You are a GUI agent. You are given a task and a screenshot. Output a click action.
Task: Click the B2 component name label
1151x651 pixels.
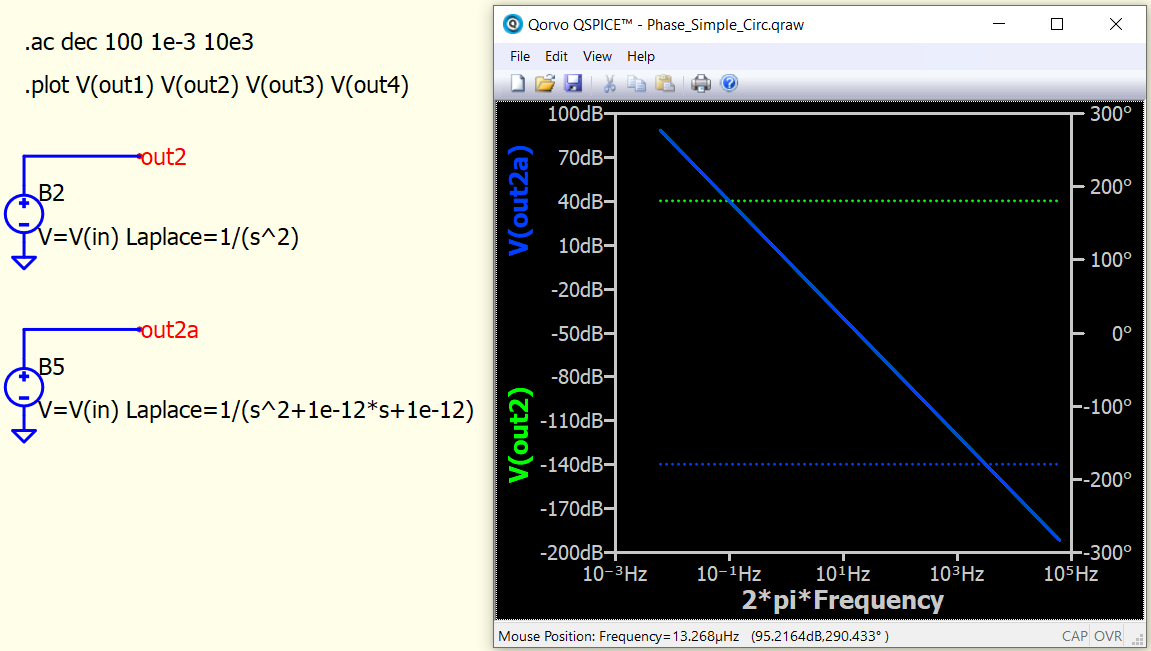pos(51,193)
